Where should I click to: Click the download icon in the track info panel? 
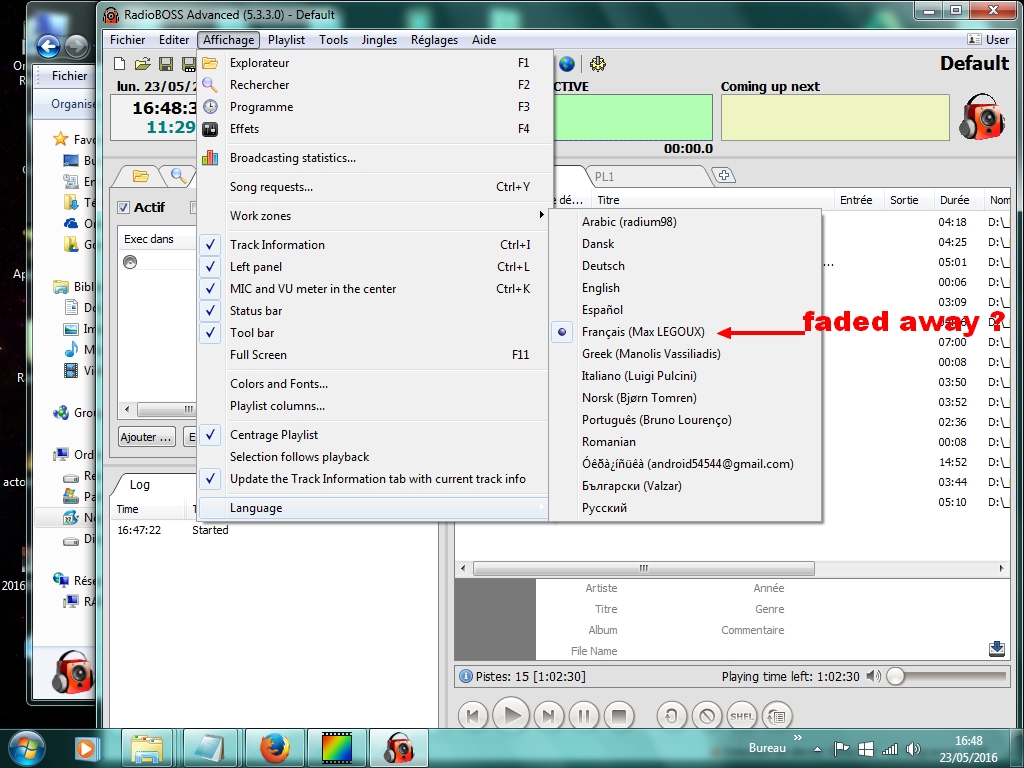(x=997, y=648)
